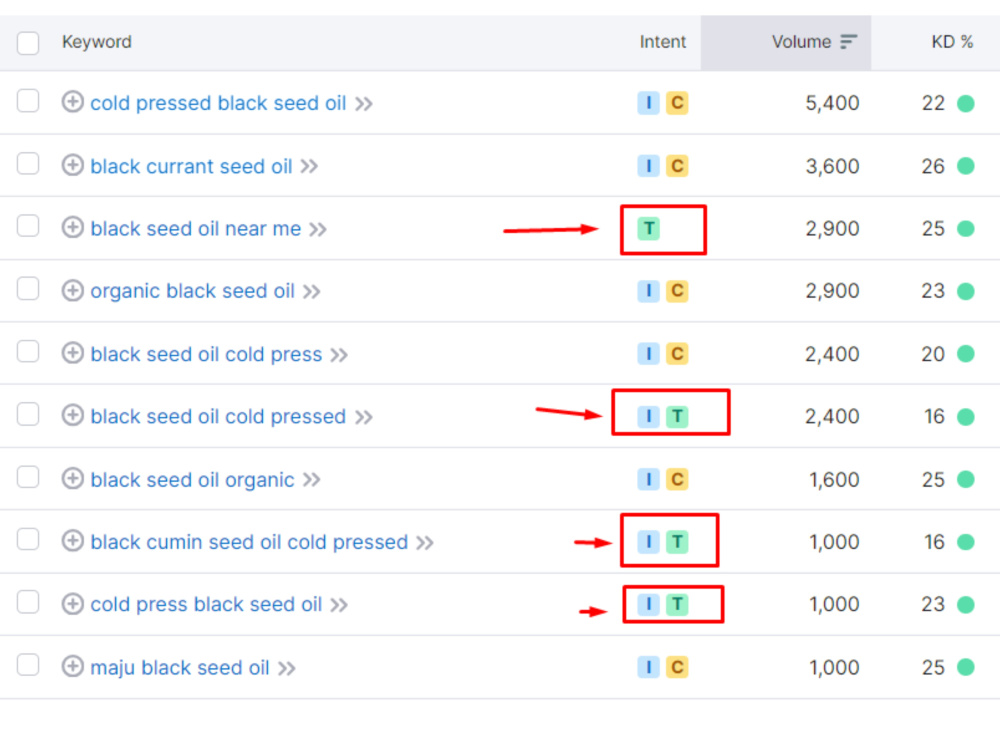Click plus icon beside black currant seed oil
The width and height of the screenshot is (1000, 750).
coord(73,165)
